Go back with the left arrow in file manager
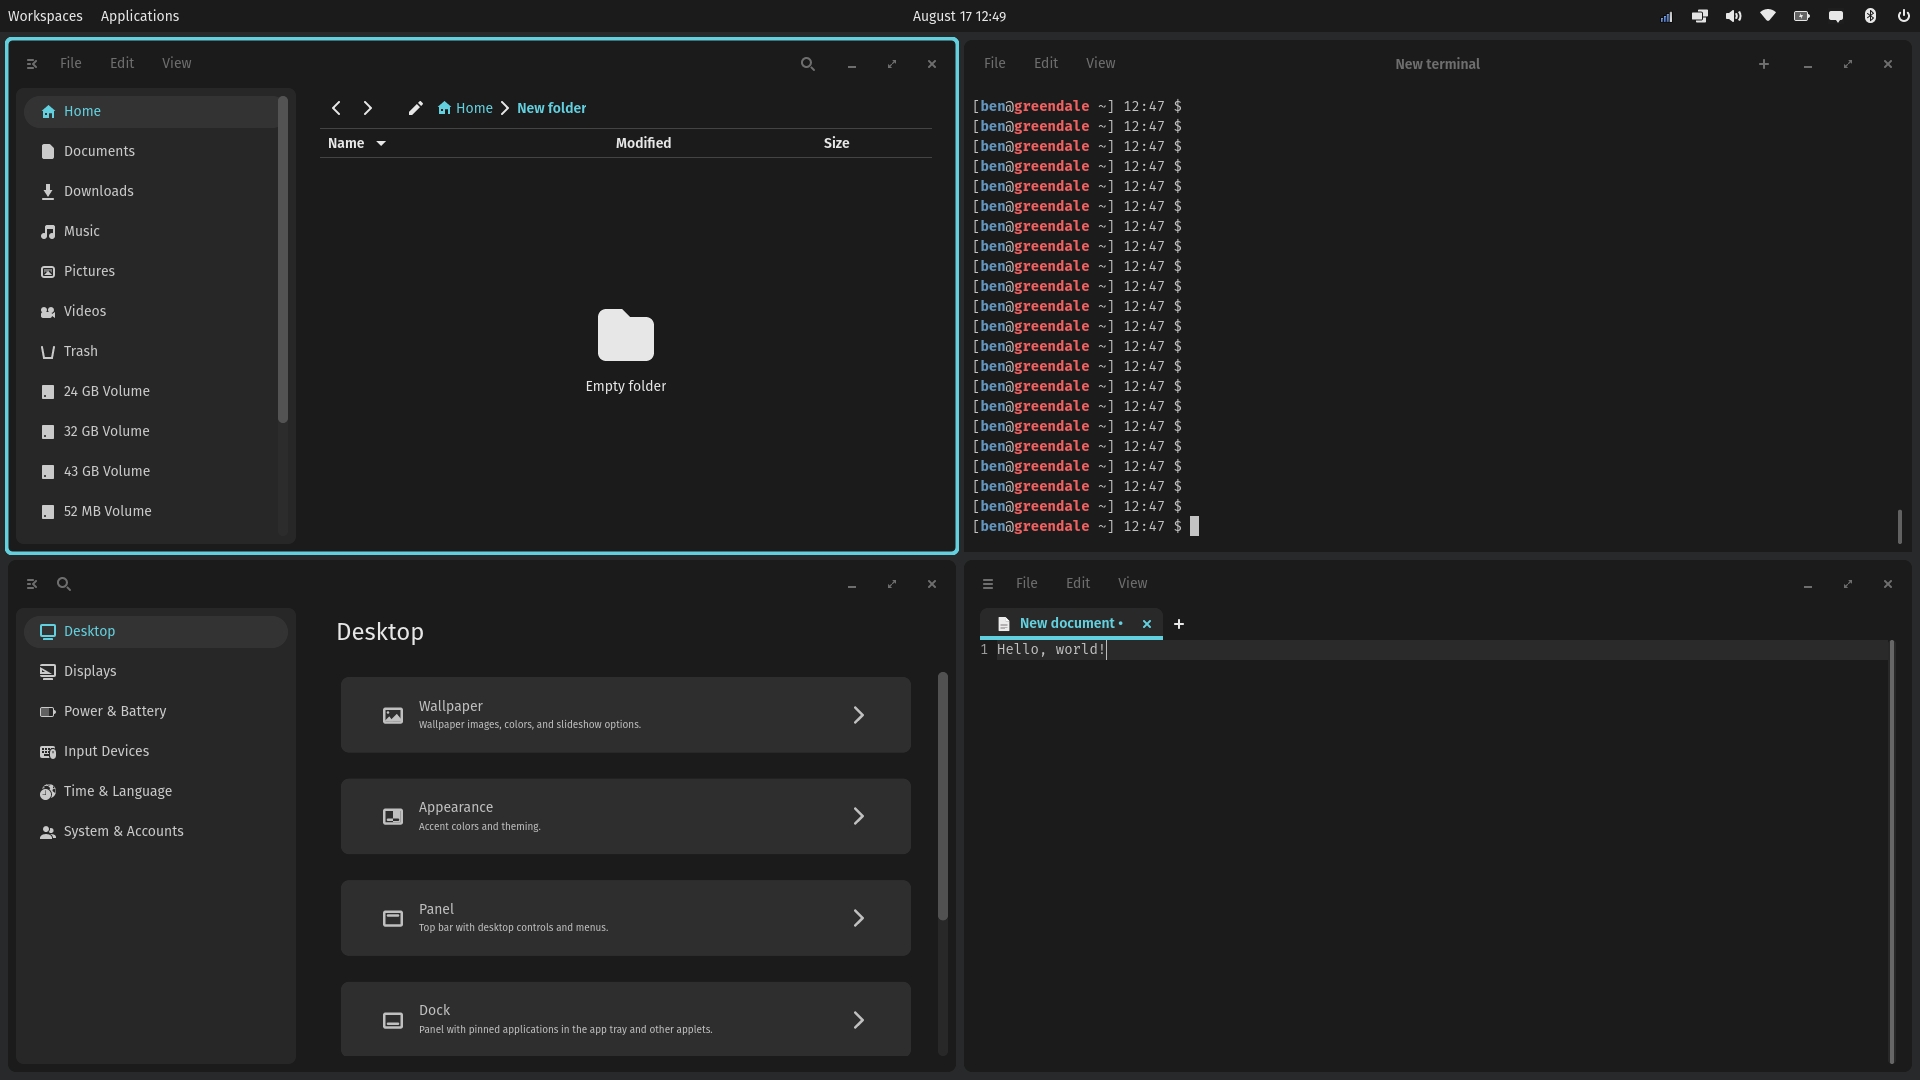The height and width of the screenshot is (1080, 1920). tap(336, 108)
